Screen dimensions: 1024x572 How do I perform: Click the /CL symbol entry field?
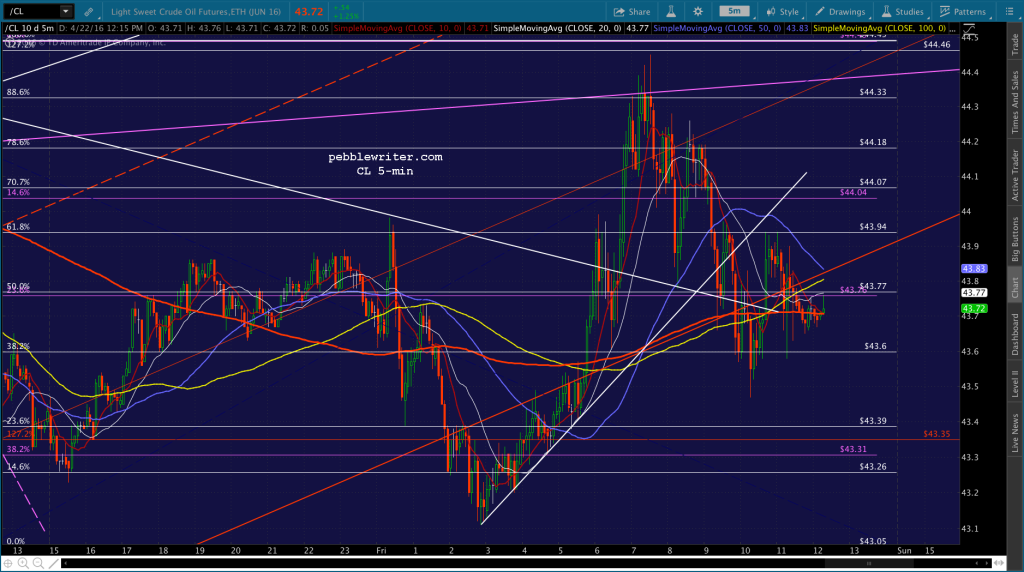pyautogui.click(x=31, y=11)
